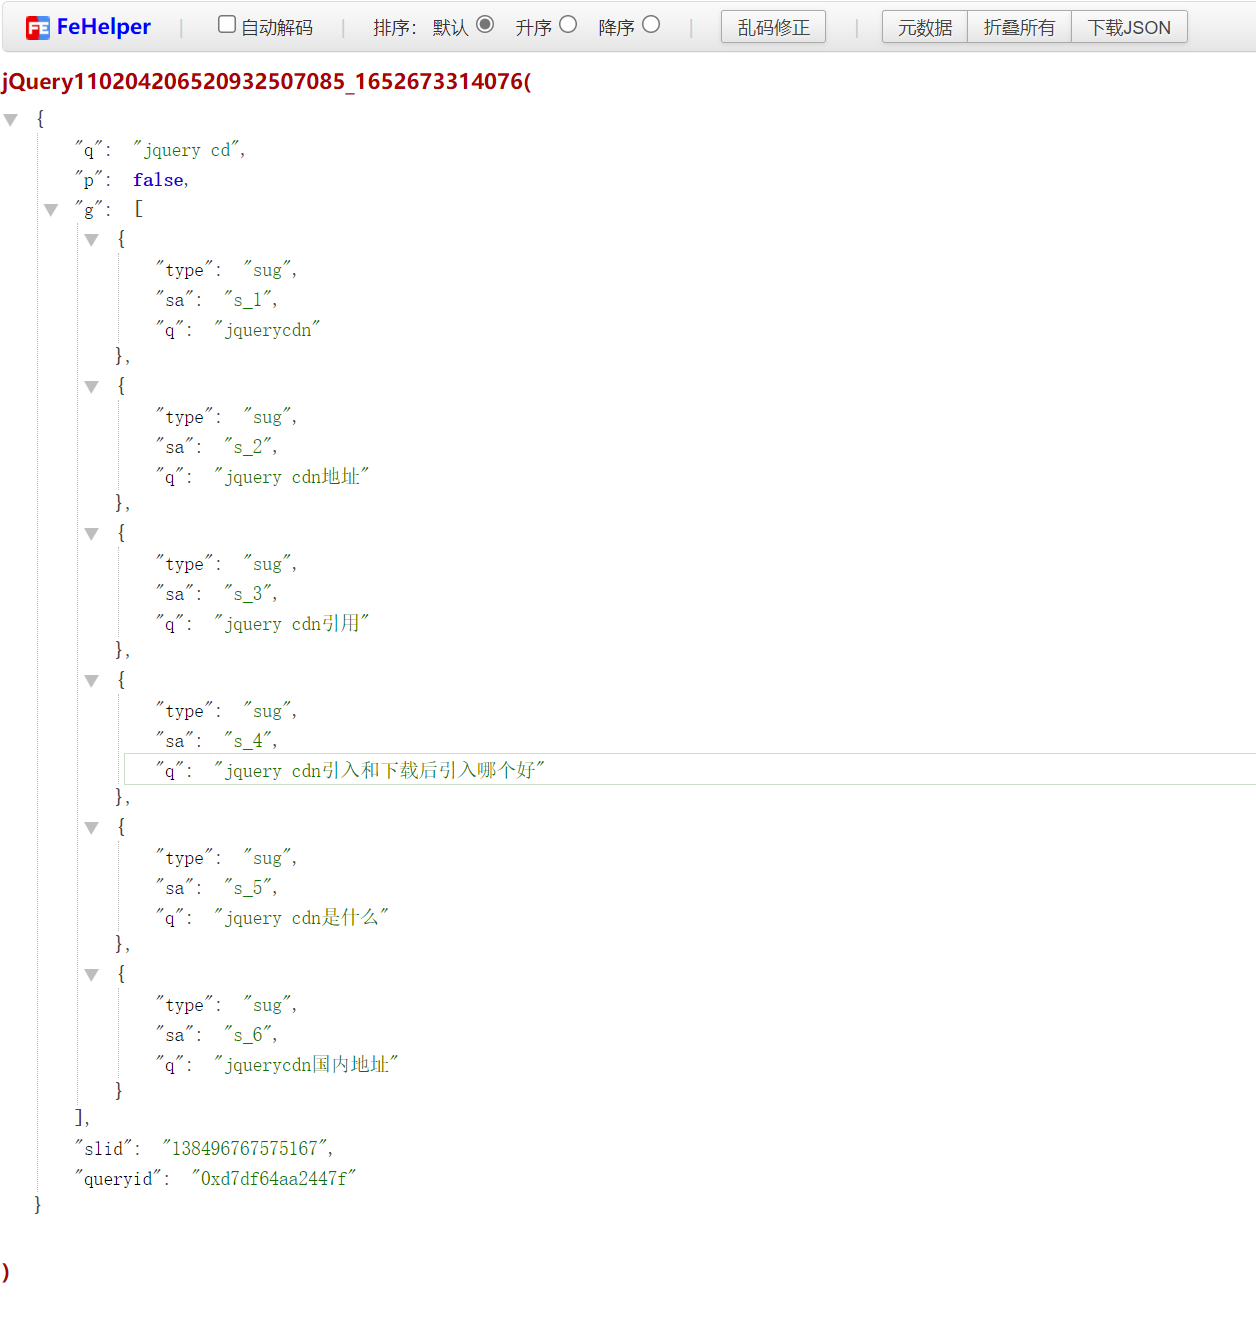Collapse the root JSON object
The width and height of the screenshot is (1256, 1320).
click(x=11, y=120)
